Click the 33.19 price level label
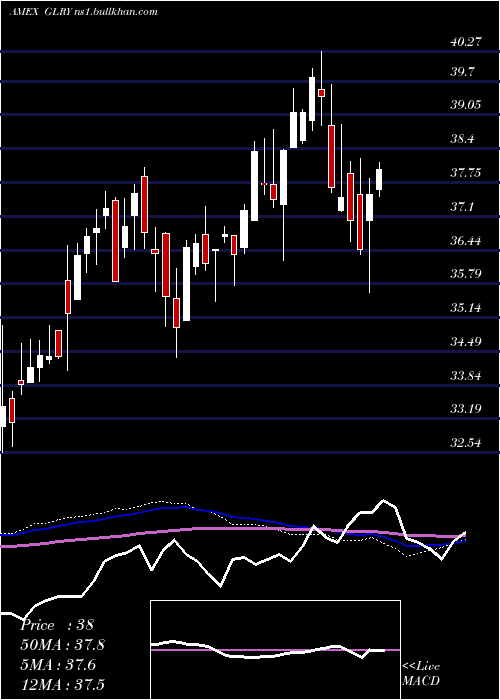This screenshot has width=500, height=700. coord(467,408)
